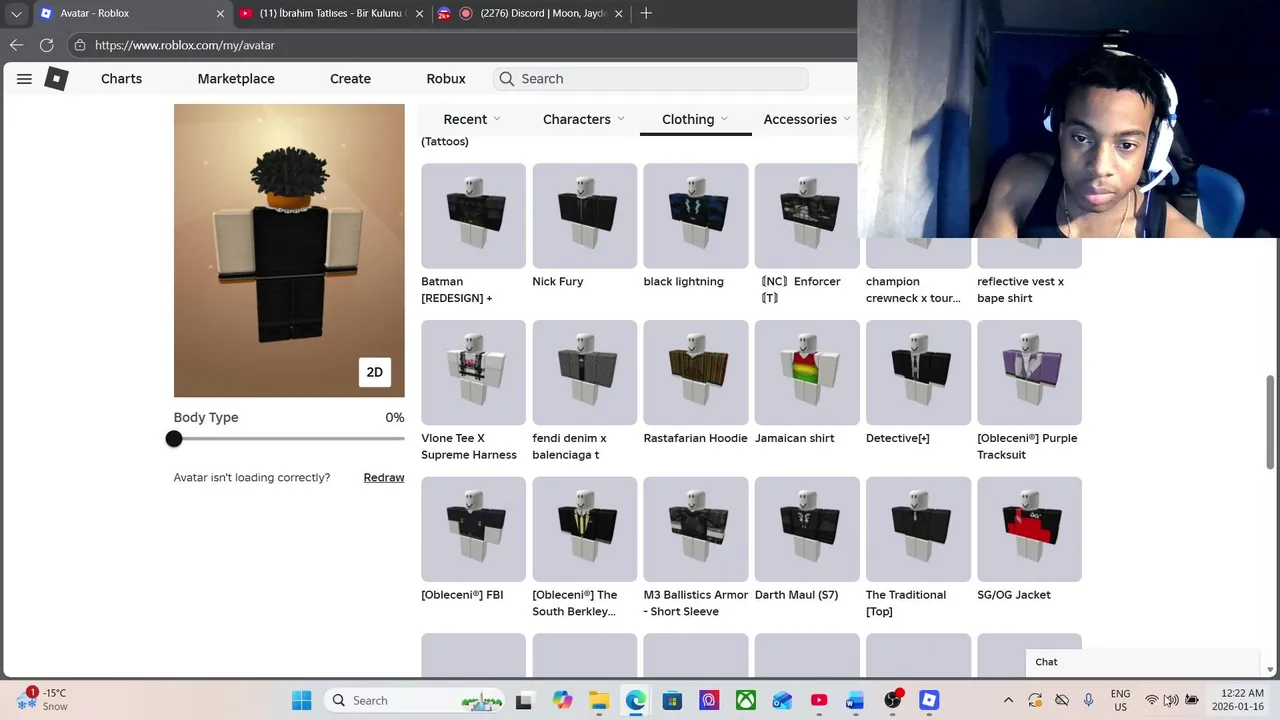Select the Nick Fury shirt
The height and width of the screenshot is (720, 1280).
(584, 216)
